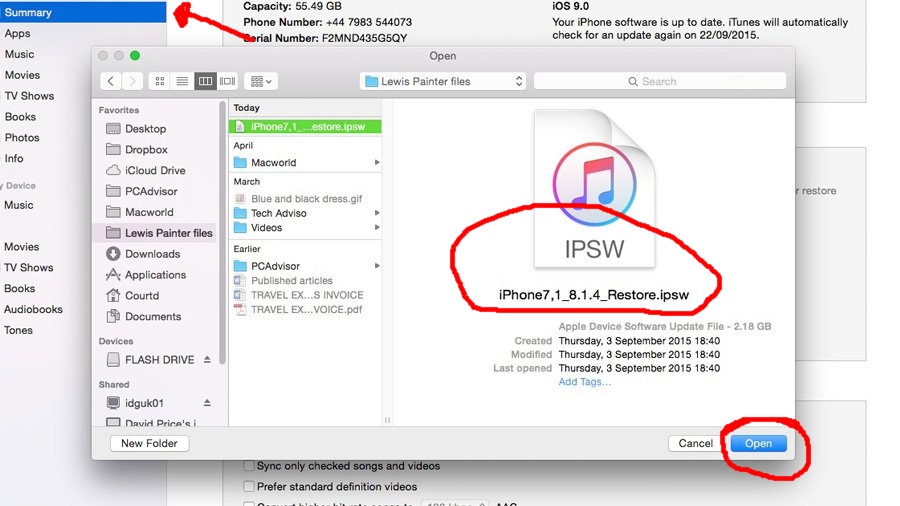Switch to column view
This screenshot has width=900, height=506.
pyautogui.click(x=205, y=81)
